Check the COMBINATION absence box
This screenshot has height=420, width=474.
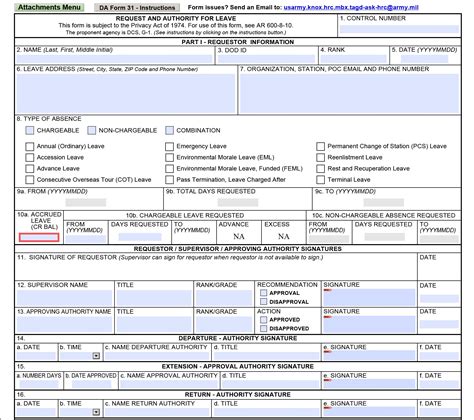tap(169, 130)
